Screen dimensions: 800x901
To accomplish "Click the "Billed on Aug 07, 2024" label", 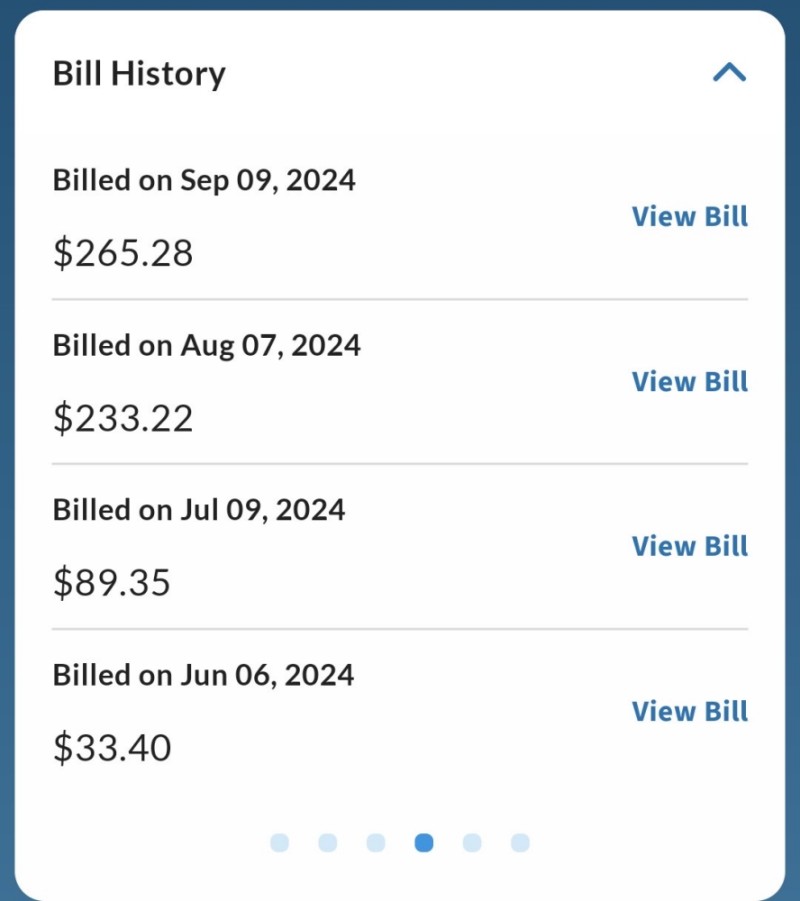I will click(x=207, y=345).
